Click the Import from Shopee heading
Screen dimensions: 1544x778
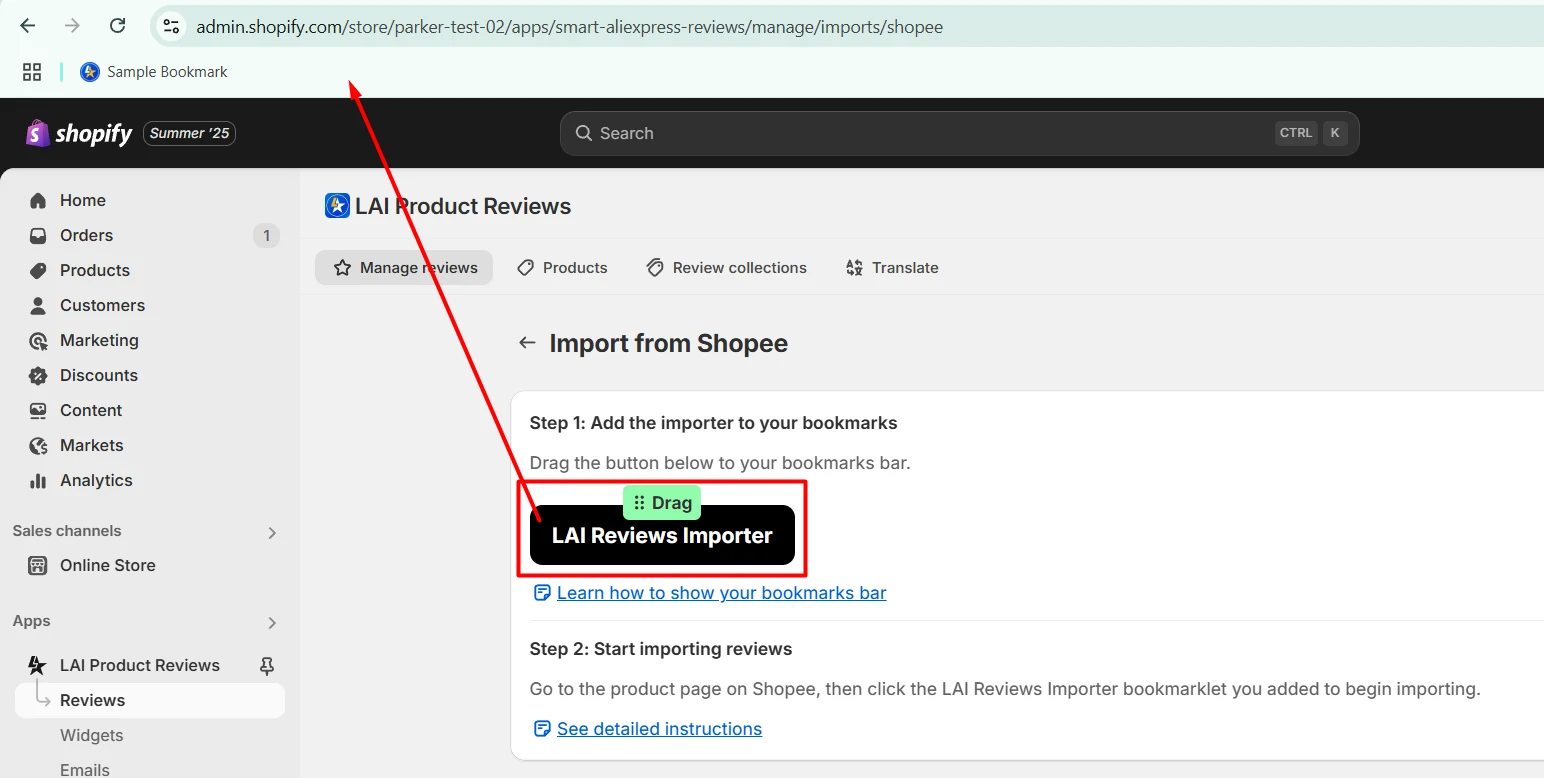click(x=669, y=343)
